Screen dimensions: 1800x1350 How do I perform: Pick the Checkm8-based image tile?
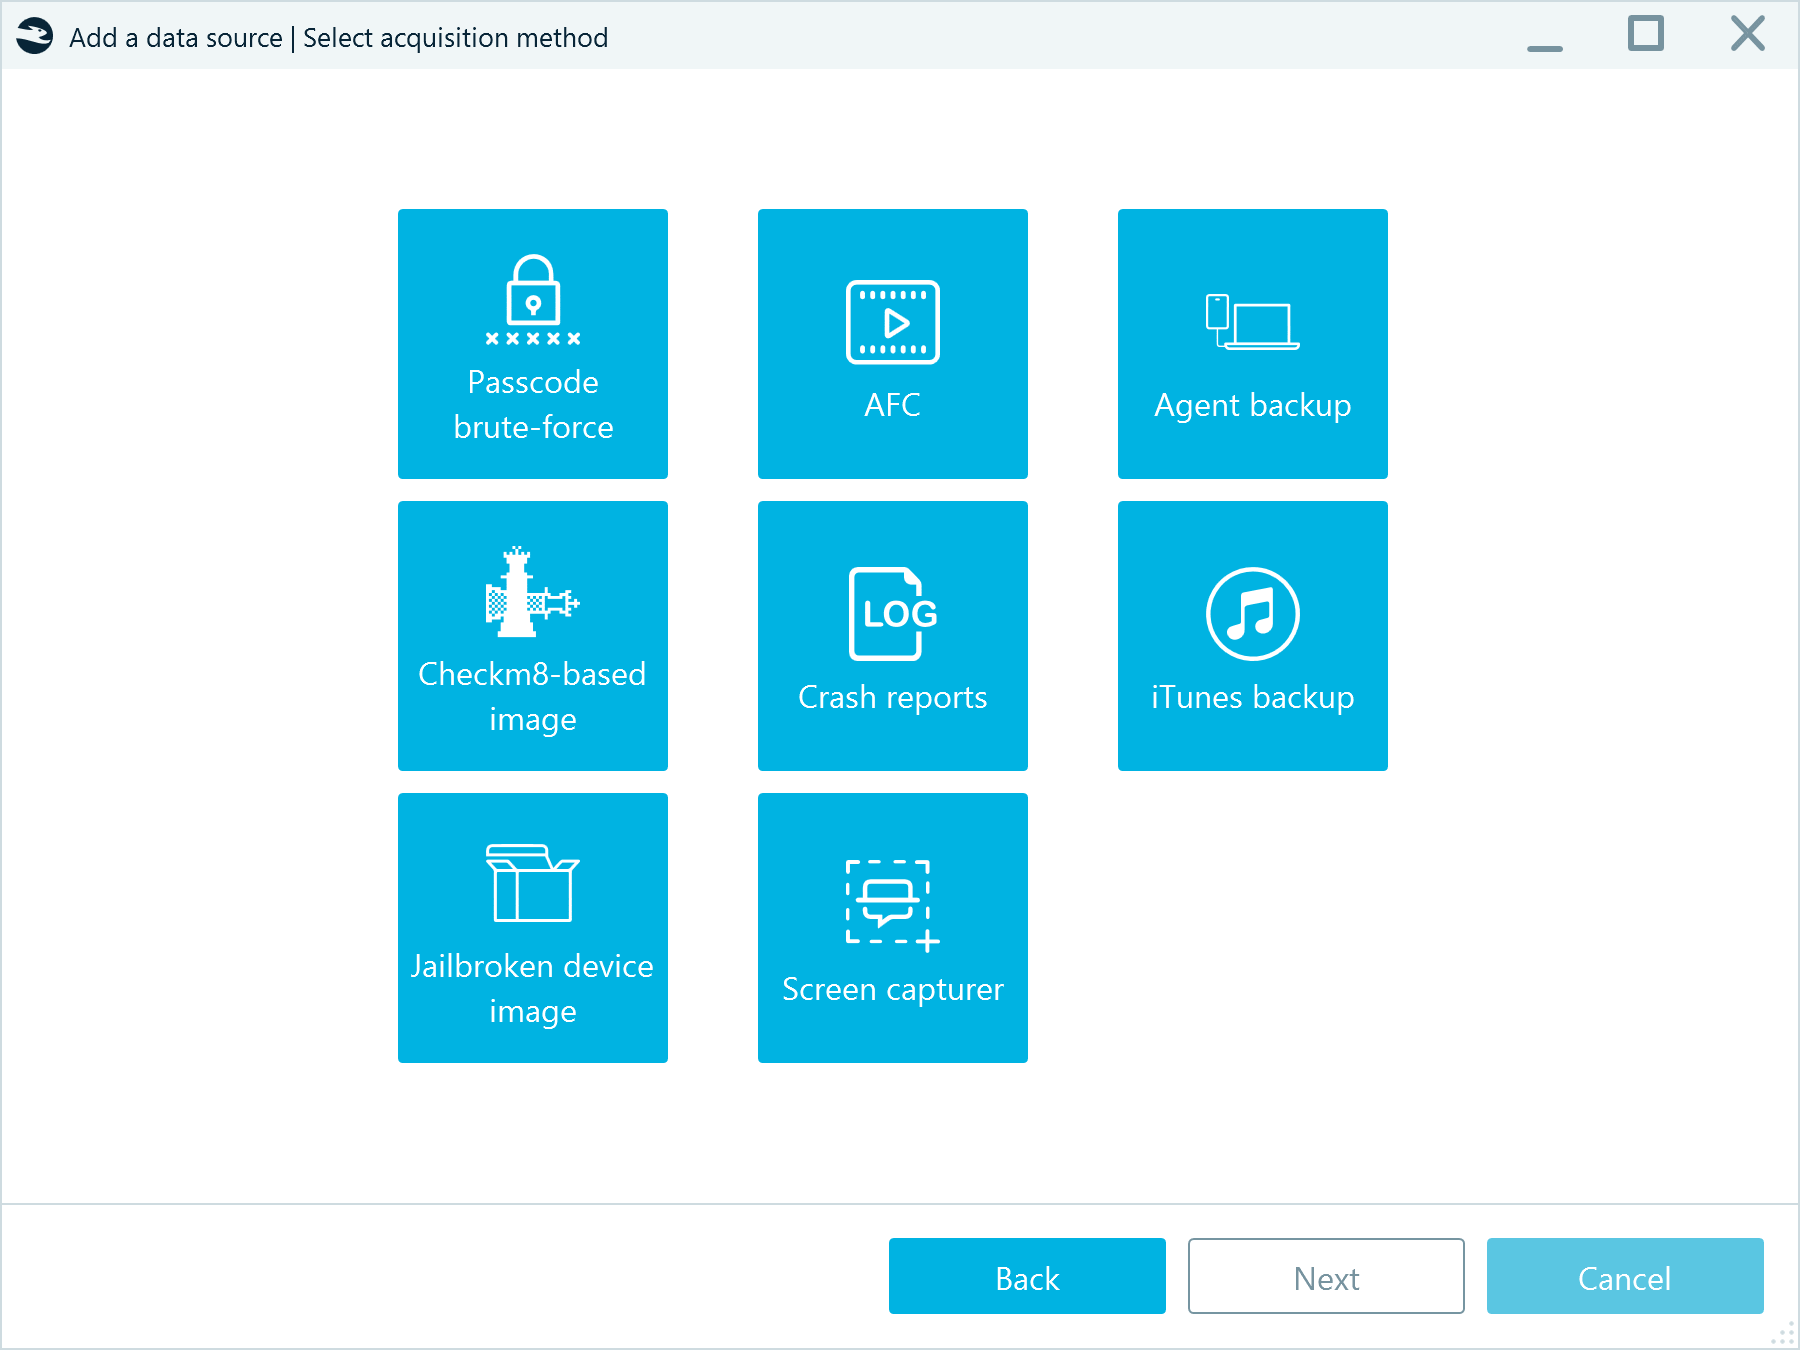pos(533,636)
